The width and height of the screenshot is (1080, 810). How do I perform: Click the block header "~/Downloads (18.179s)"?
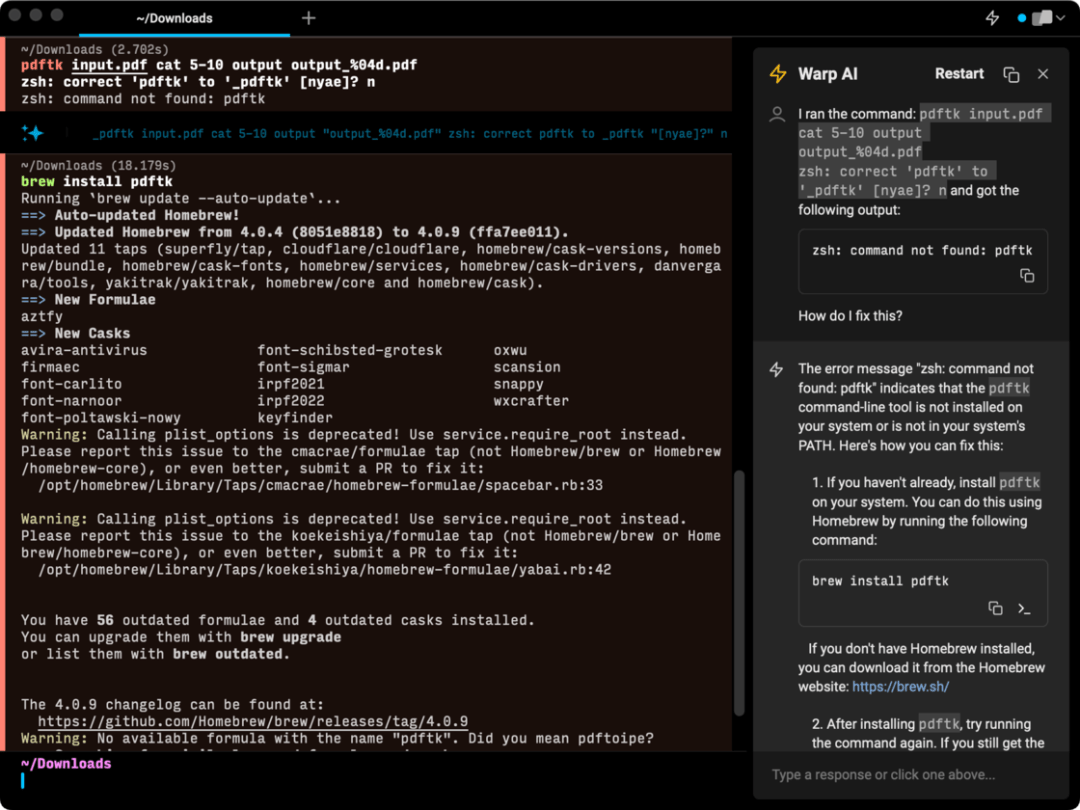98,166
